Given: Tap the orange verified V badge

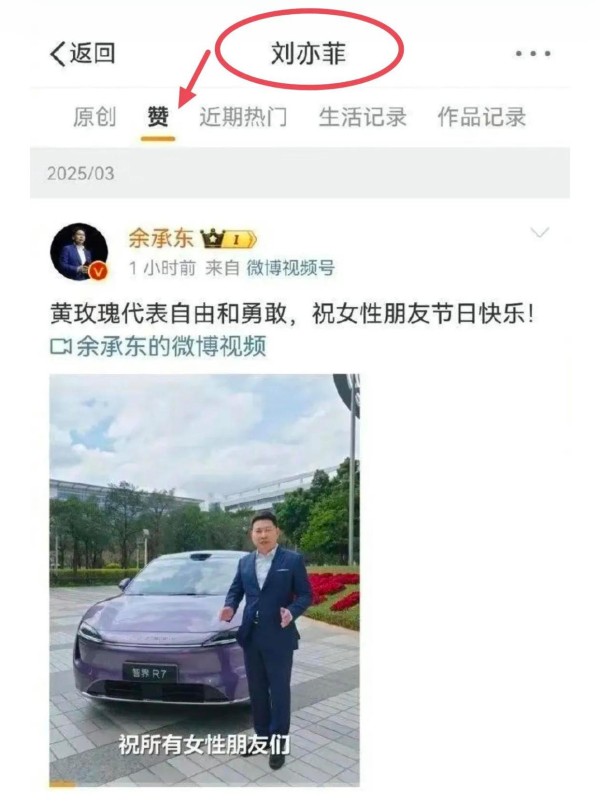Looking at the screenshot, I should point(98,270).
